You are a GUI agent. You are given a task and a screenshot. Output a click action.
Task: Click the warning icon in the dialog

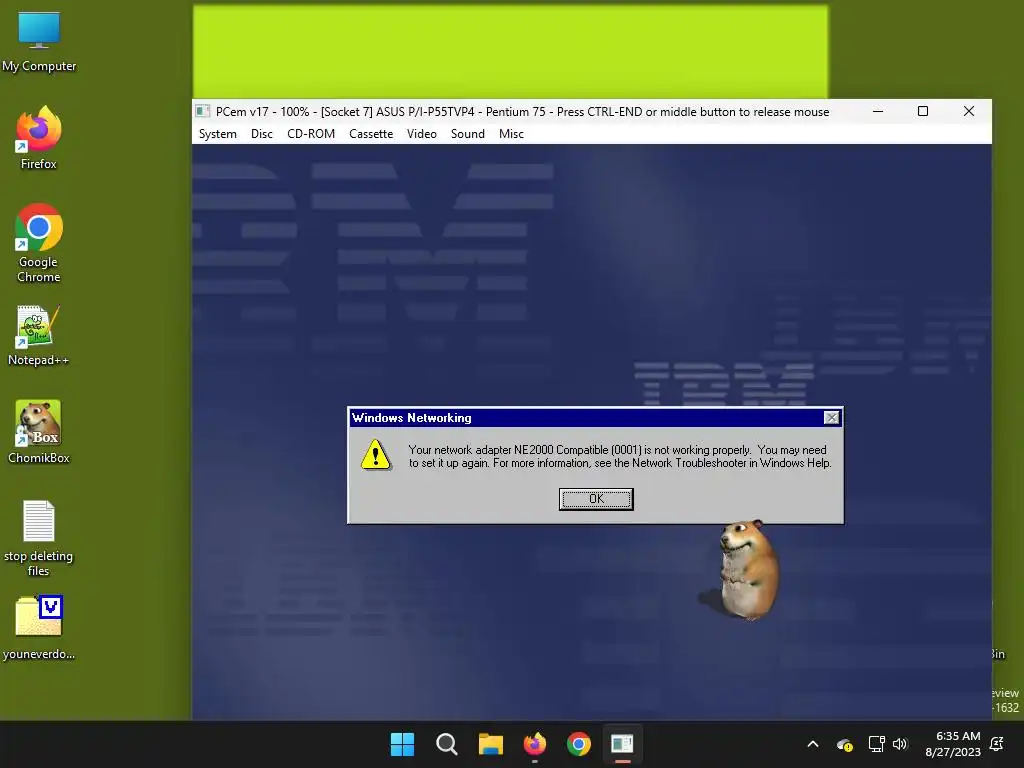click(x=376, y=455)
